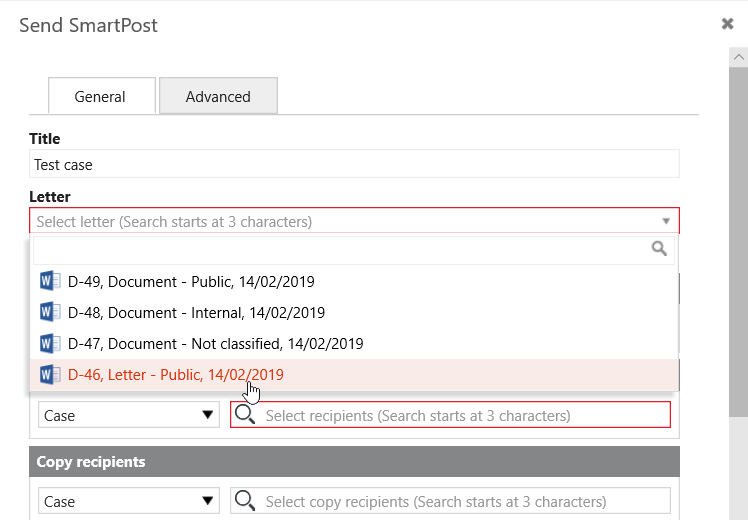The height and width of the screenshot is (520, 748).
Task: Click the scrollbar up arrow
Action: coord(738,57)
